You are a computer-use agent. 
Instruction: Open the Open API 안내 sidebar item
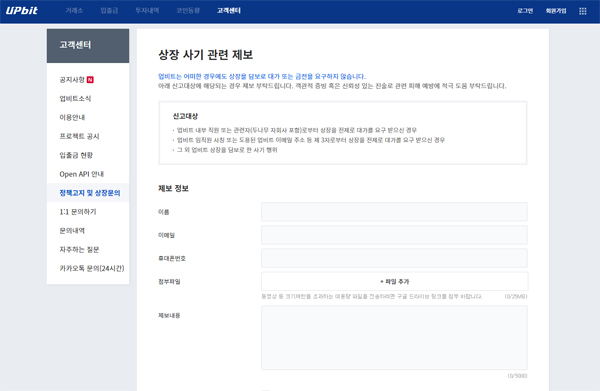(82, 174)
